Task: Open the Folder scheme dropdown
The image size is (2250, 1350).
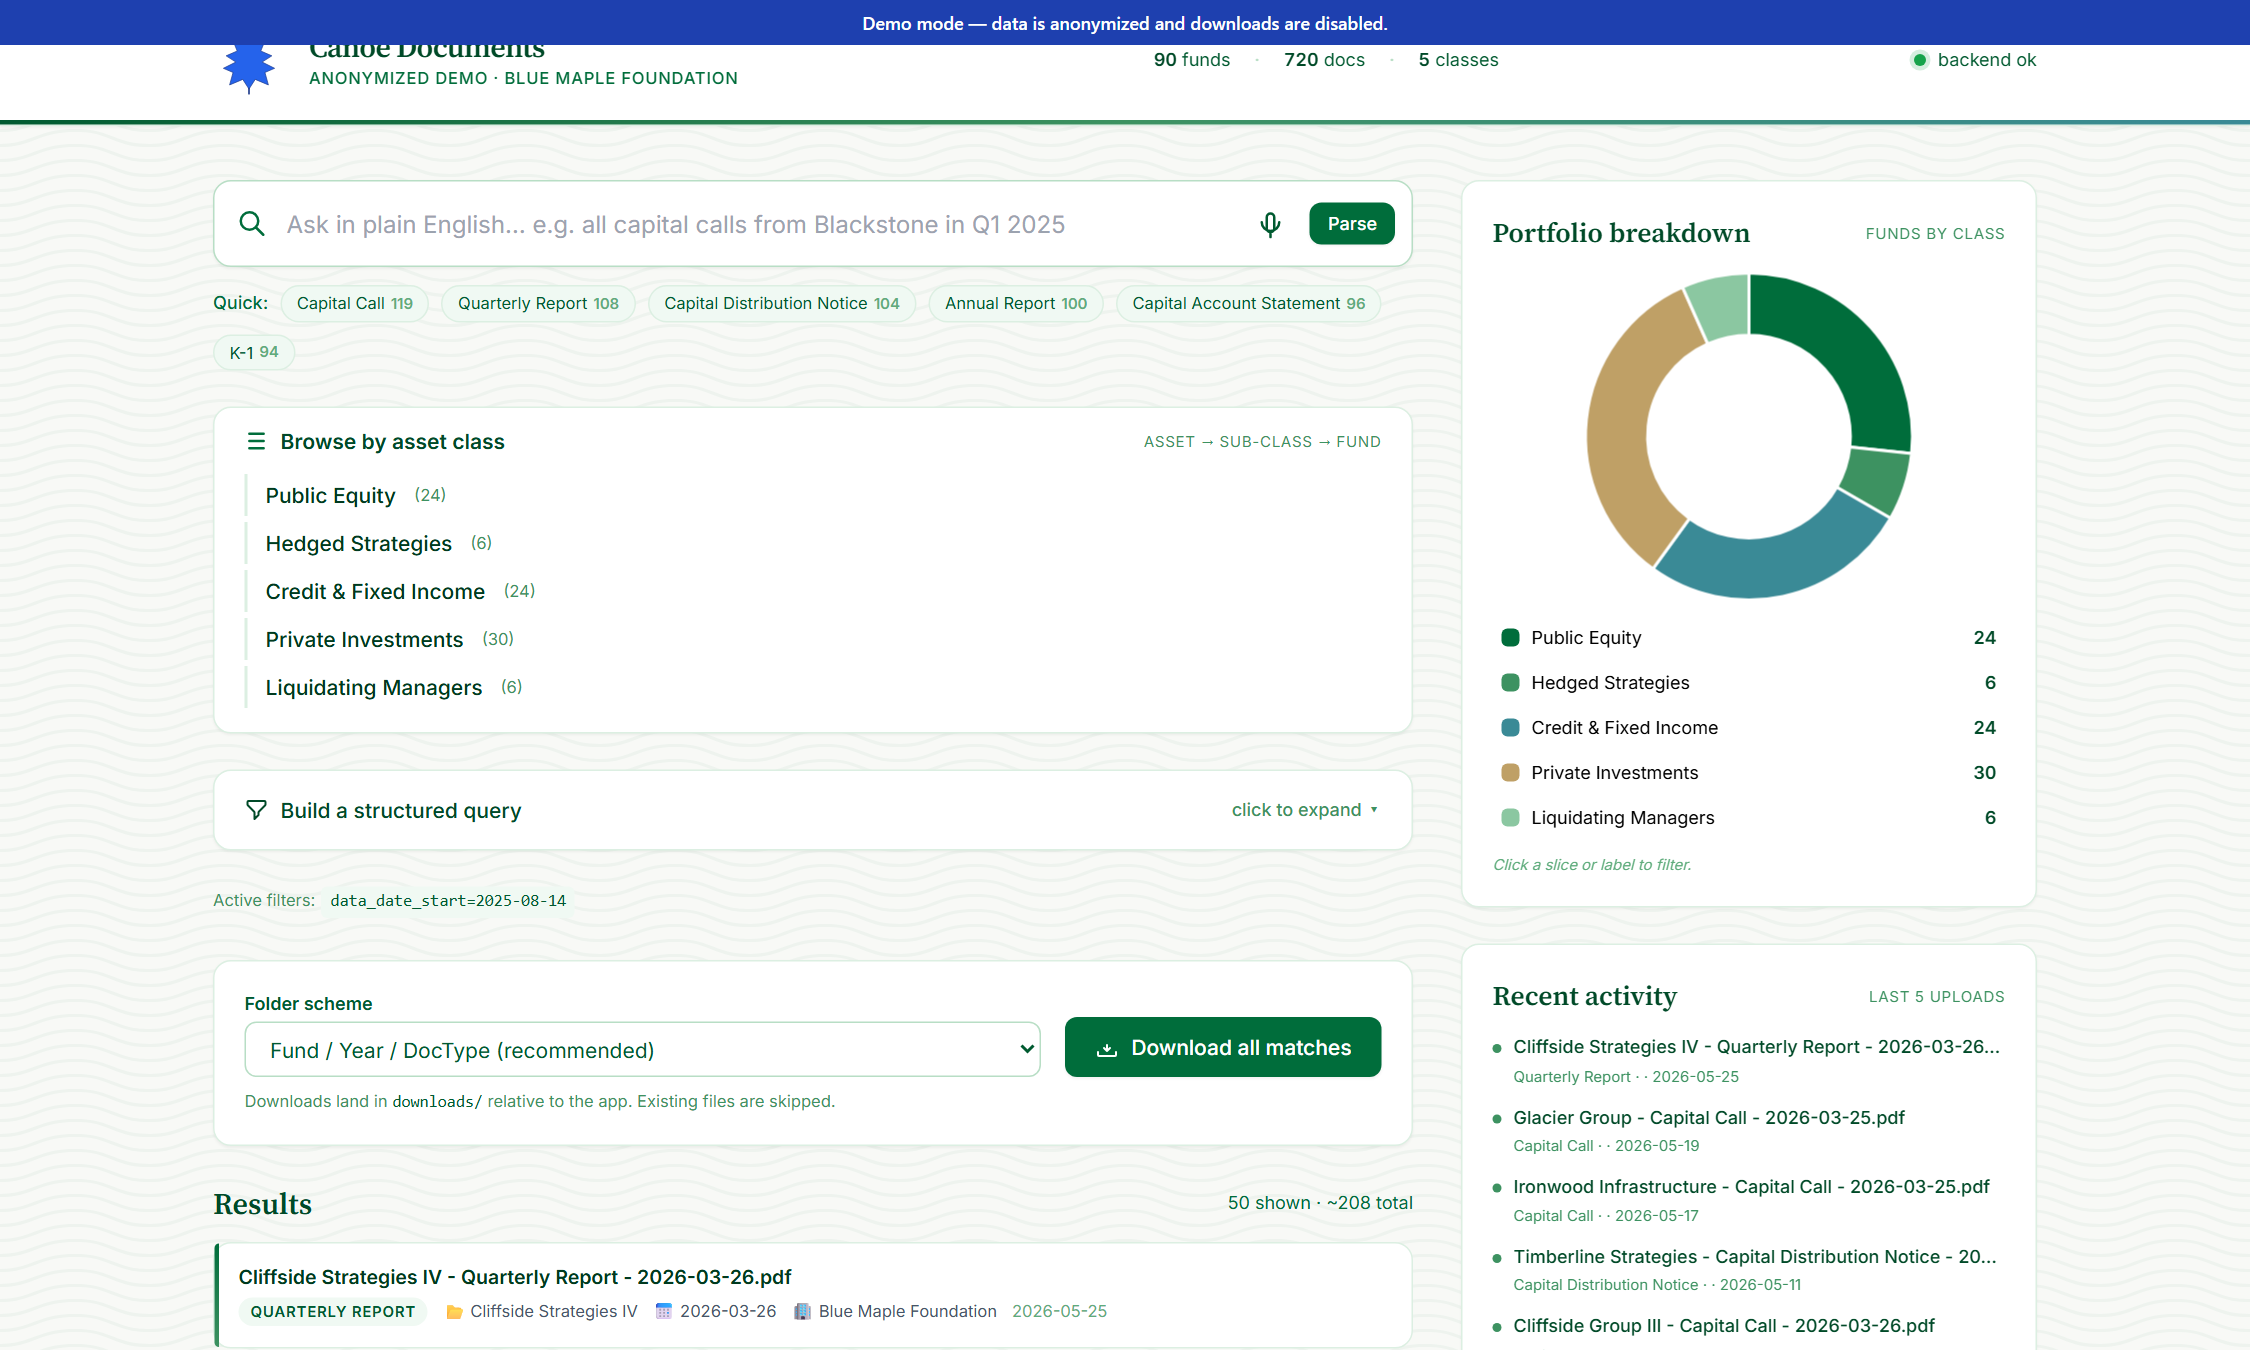Action: (x=642, y=1050)
